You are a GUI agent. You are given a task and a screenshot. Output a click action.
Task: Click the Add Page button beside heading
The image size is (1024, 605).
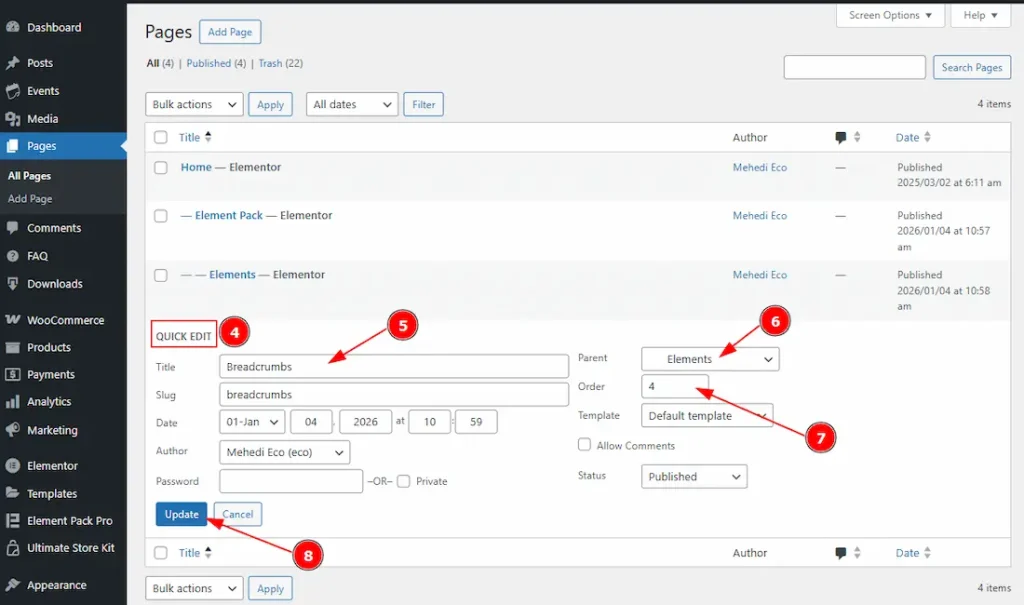tap(230, 32)
